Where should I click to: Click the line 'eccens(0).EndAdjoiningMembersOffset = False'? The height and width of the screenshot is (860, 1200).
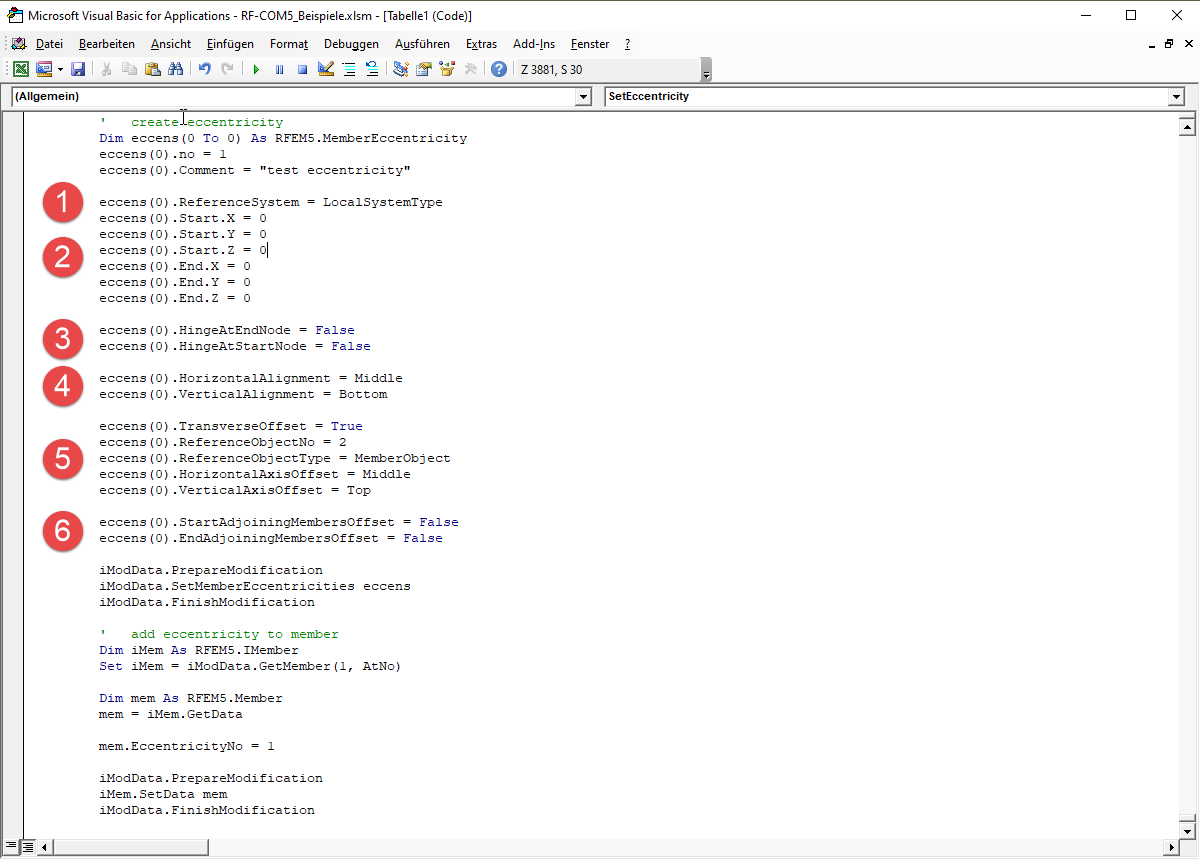270,538
